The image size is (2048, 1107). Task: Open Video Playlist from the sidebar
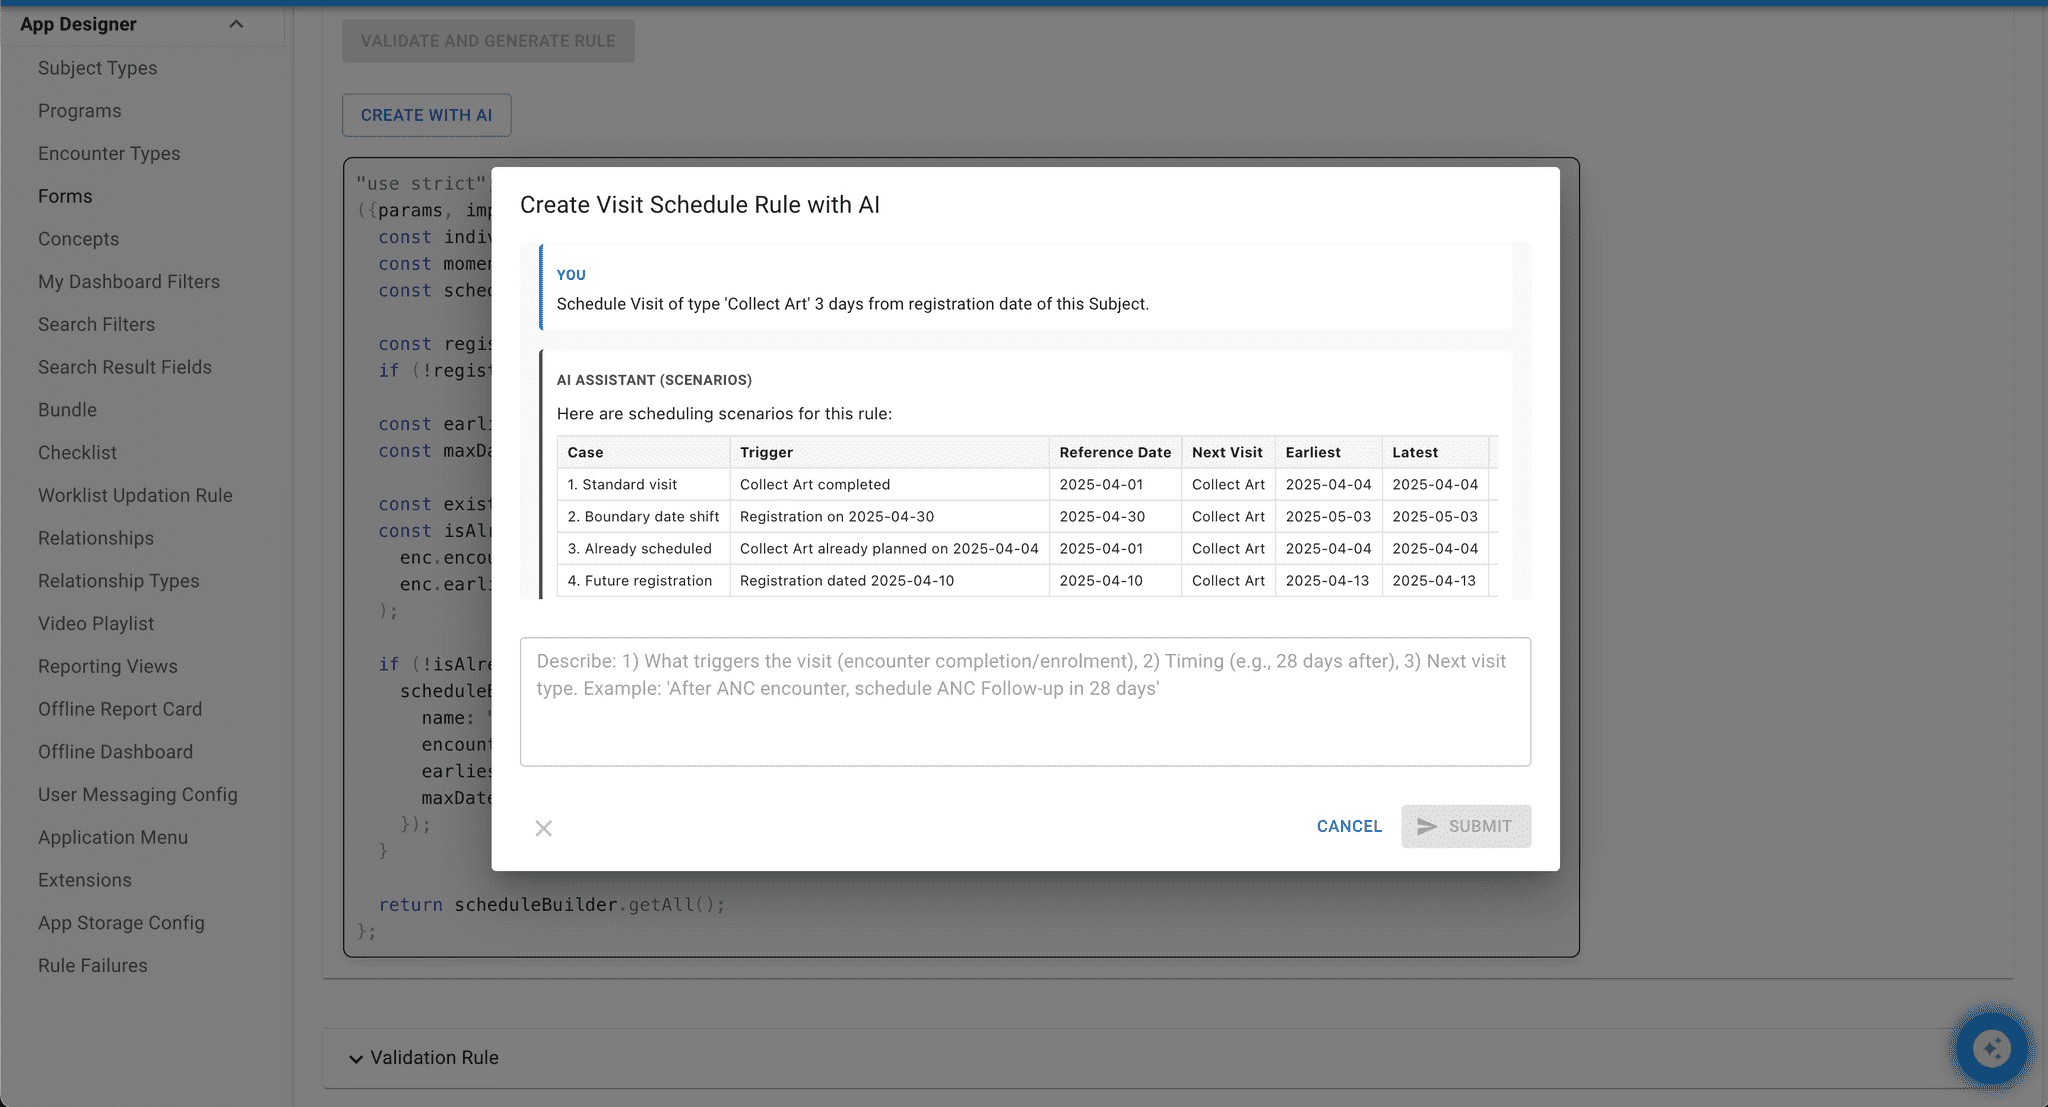[95, 623]
